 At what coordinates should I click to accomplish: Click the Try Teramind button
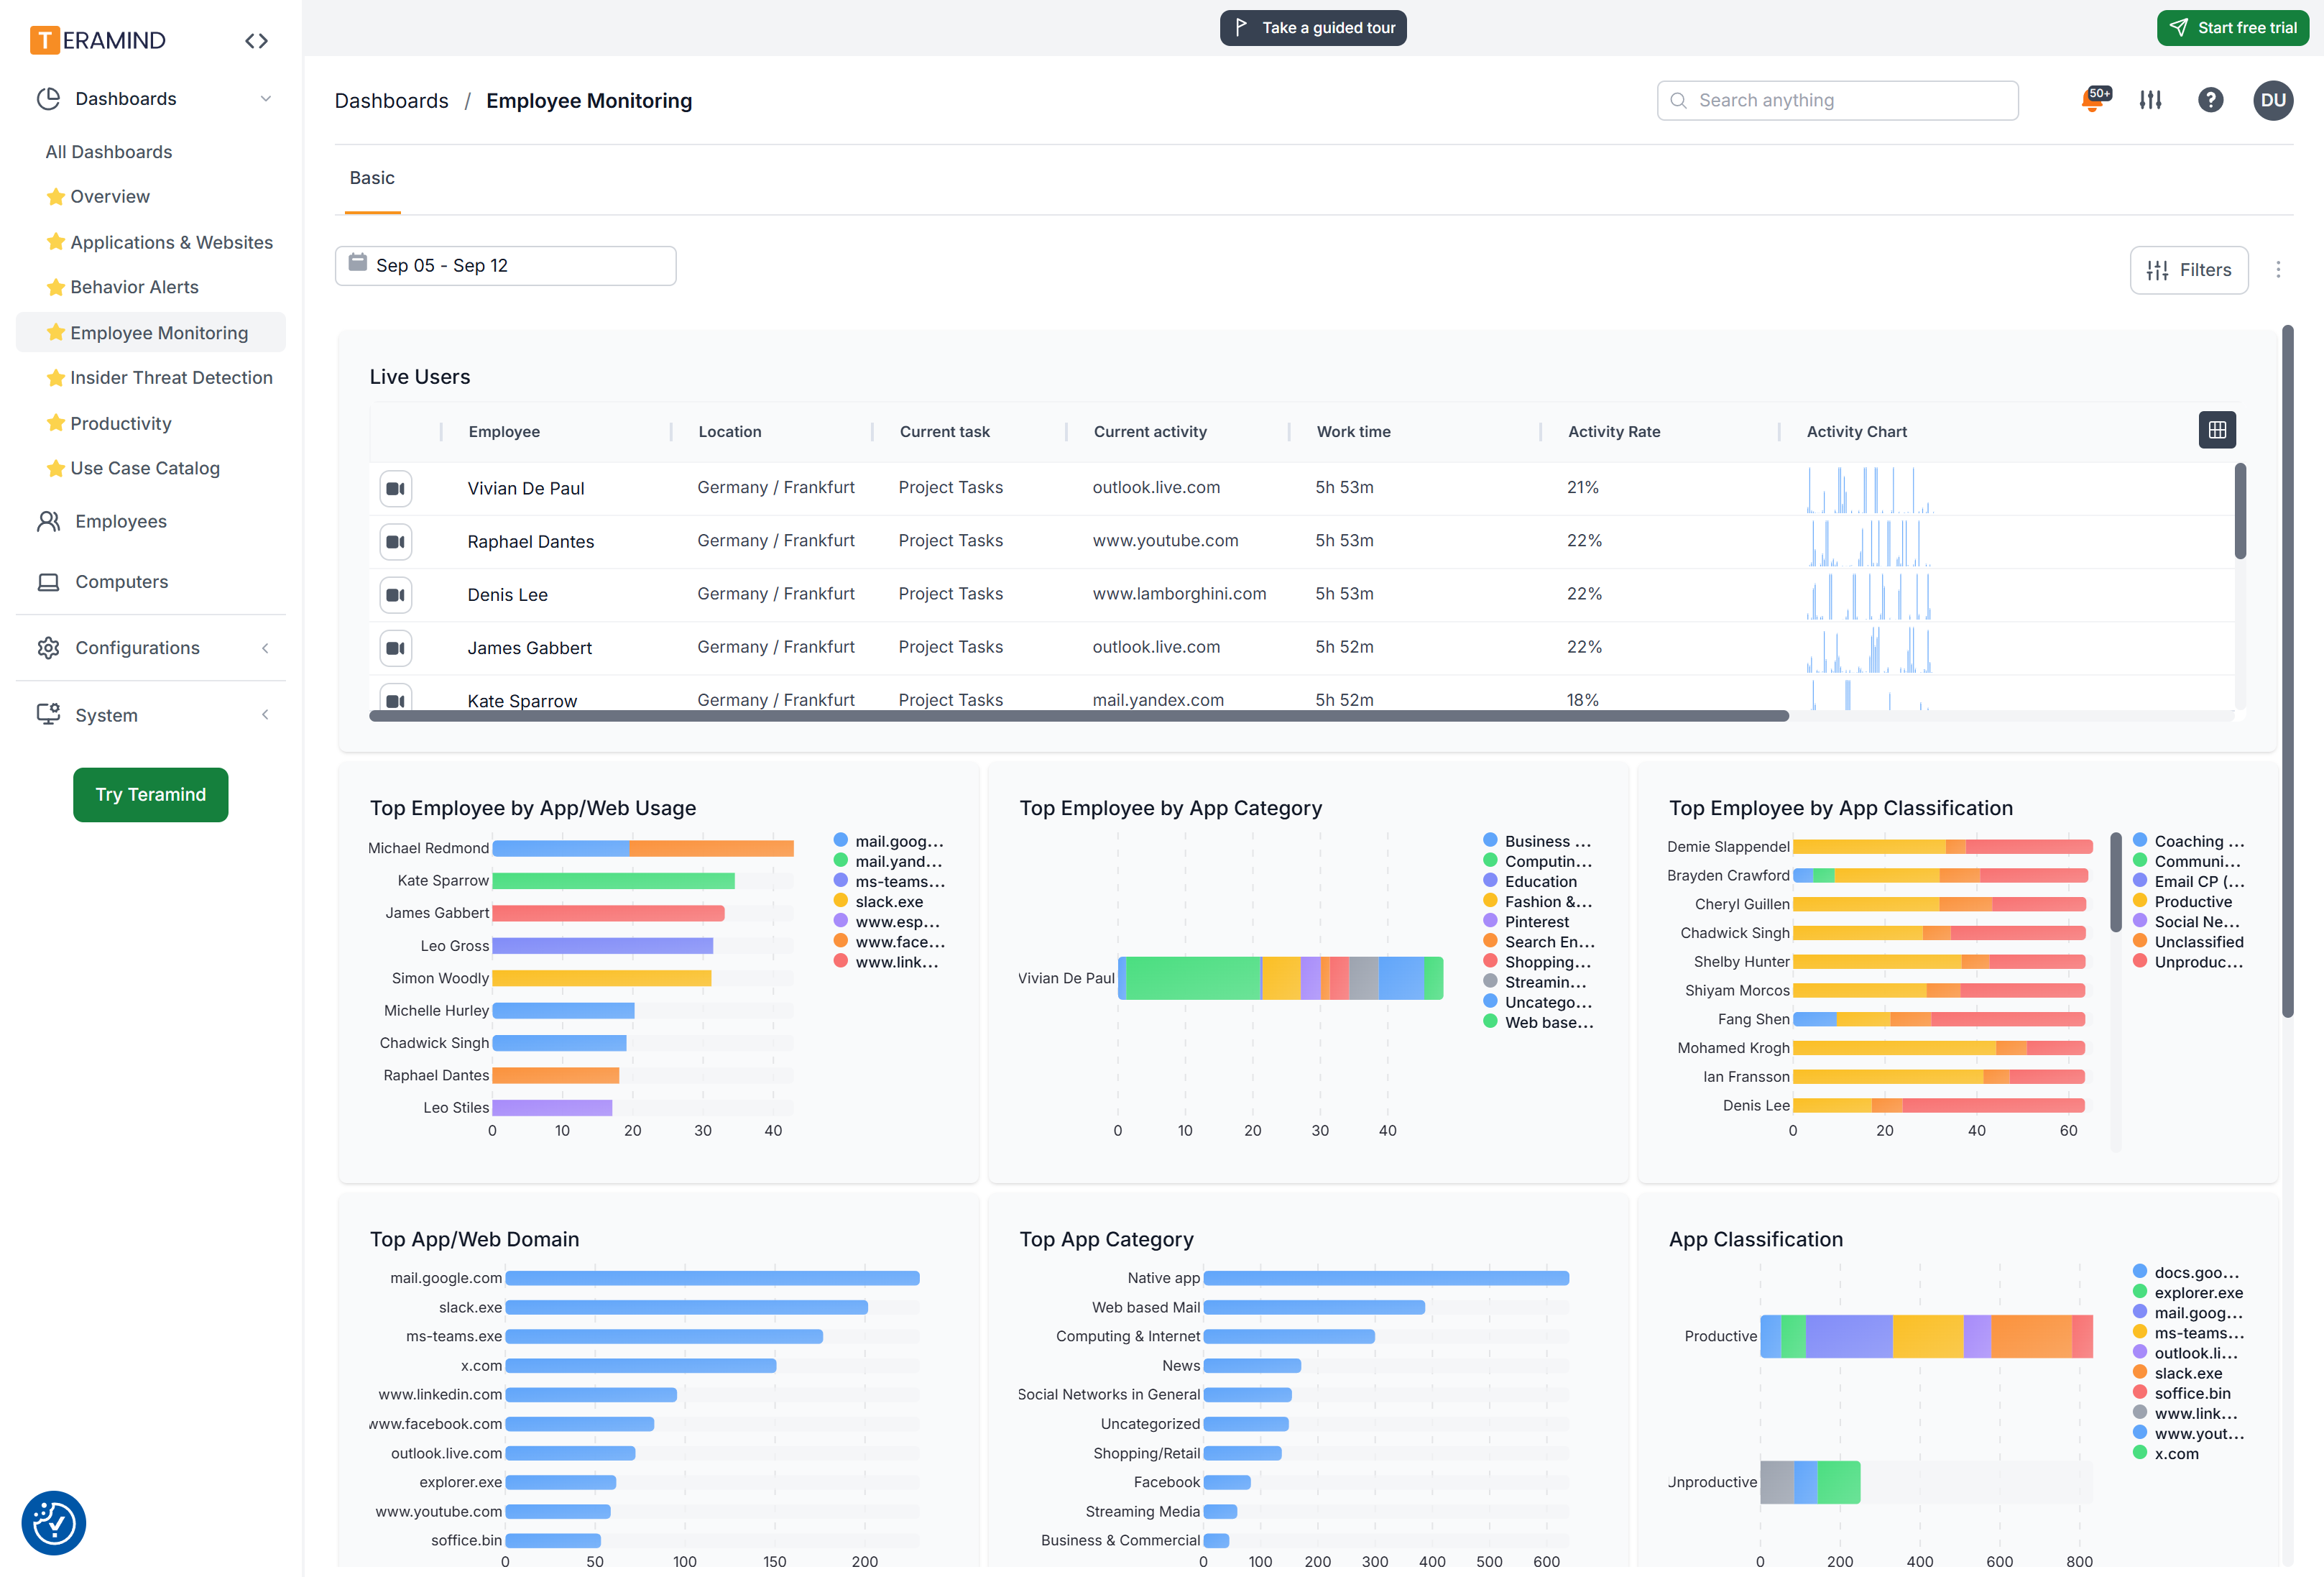click(x=150, y=794)
